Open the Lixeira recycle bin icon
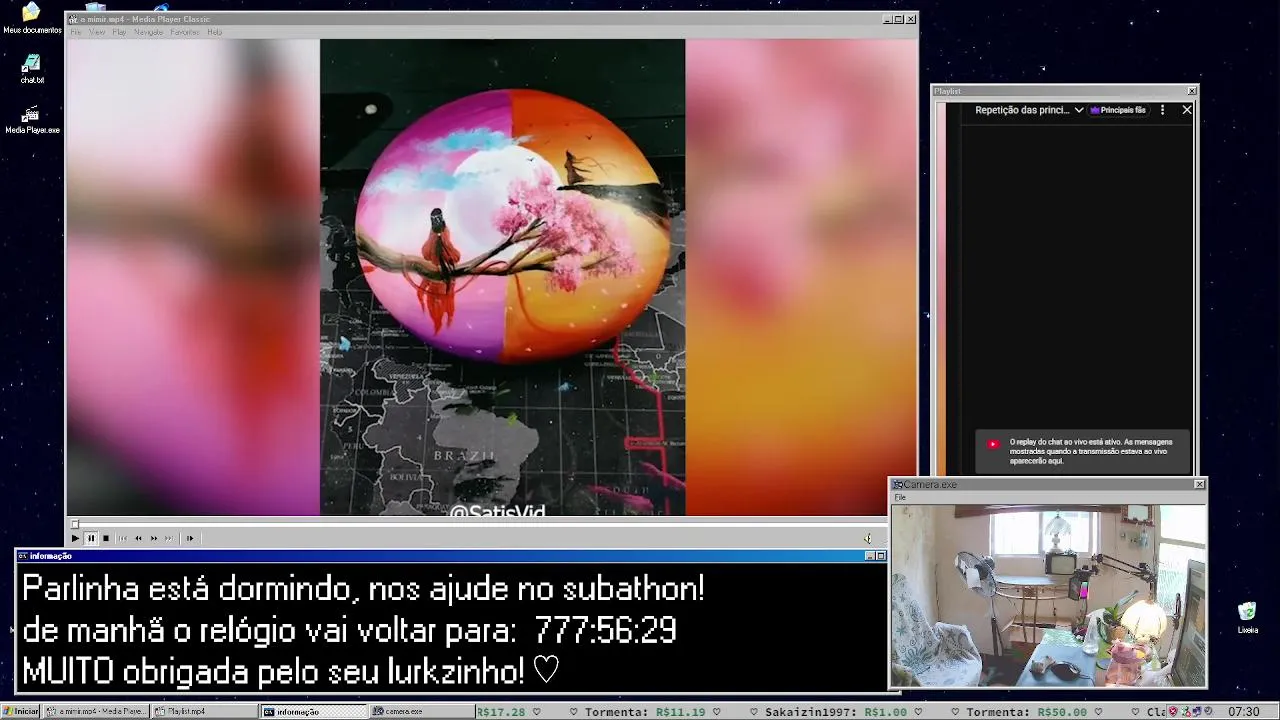The width and height of the screenshot is (1280, 720). [x=1247, y=618]
